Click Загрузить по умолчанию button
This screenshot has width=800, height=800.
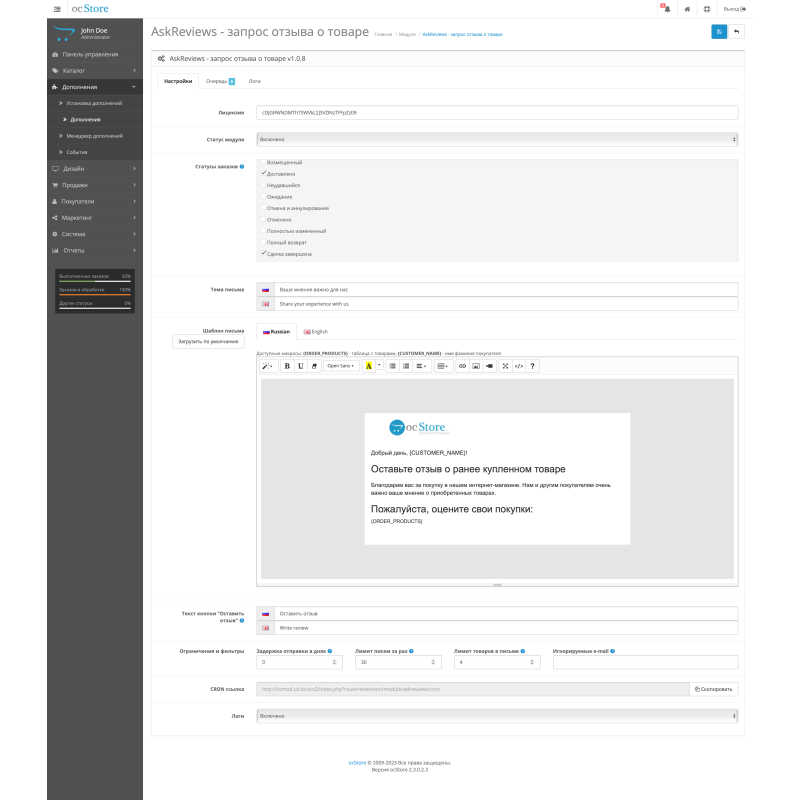click(x=208, y=341)
